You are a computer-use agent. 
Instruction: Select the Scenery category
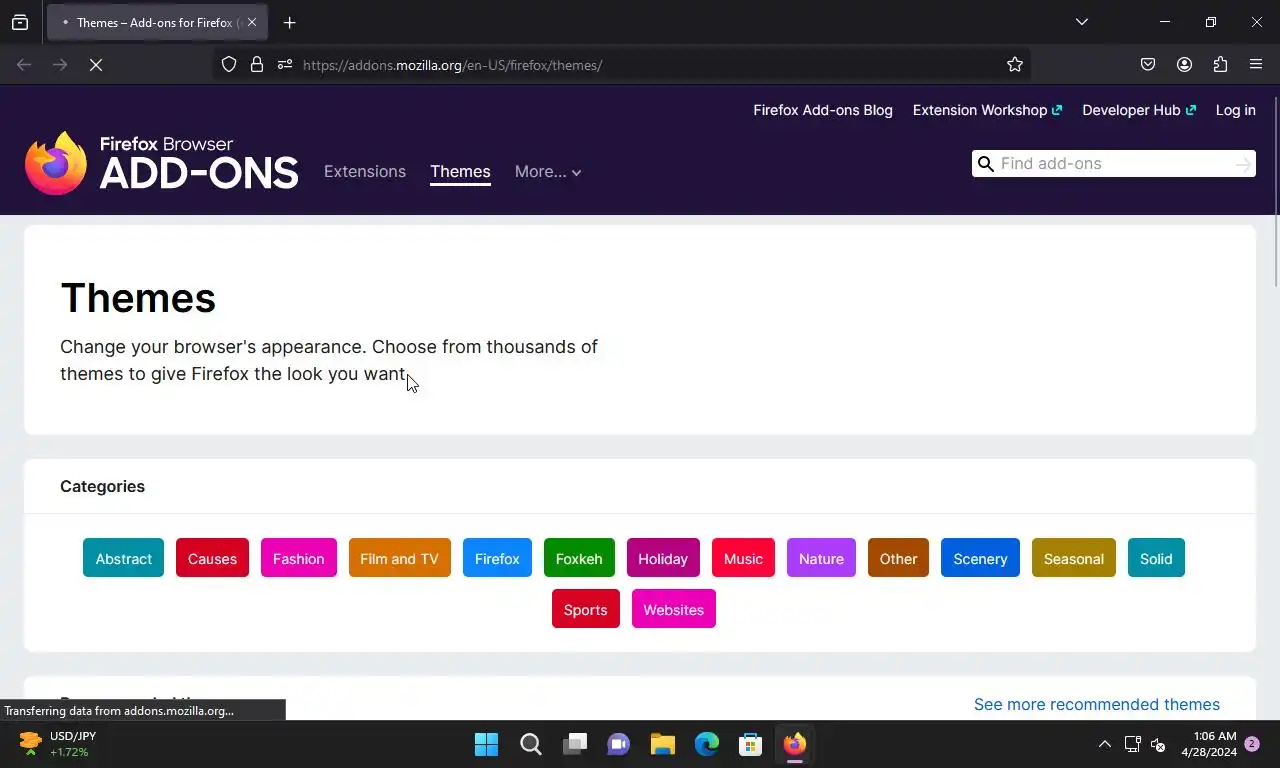click(x=980, y=558)
